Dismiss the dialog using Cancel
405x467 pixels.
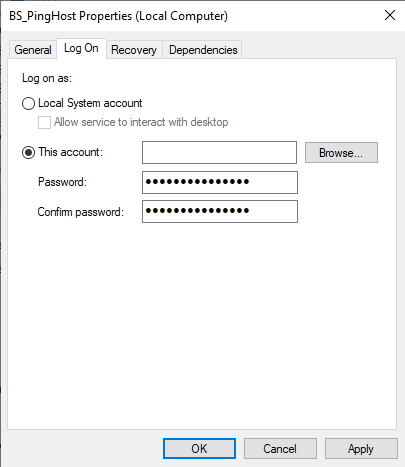[x=280, y=449]
